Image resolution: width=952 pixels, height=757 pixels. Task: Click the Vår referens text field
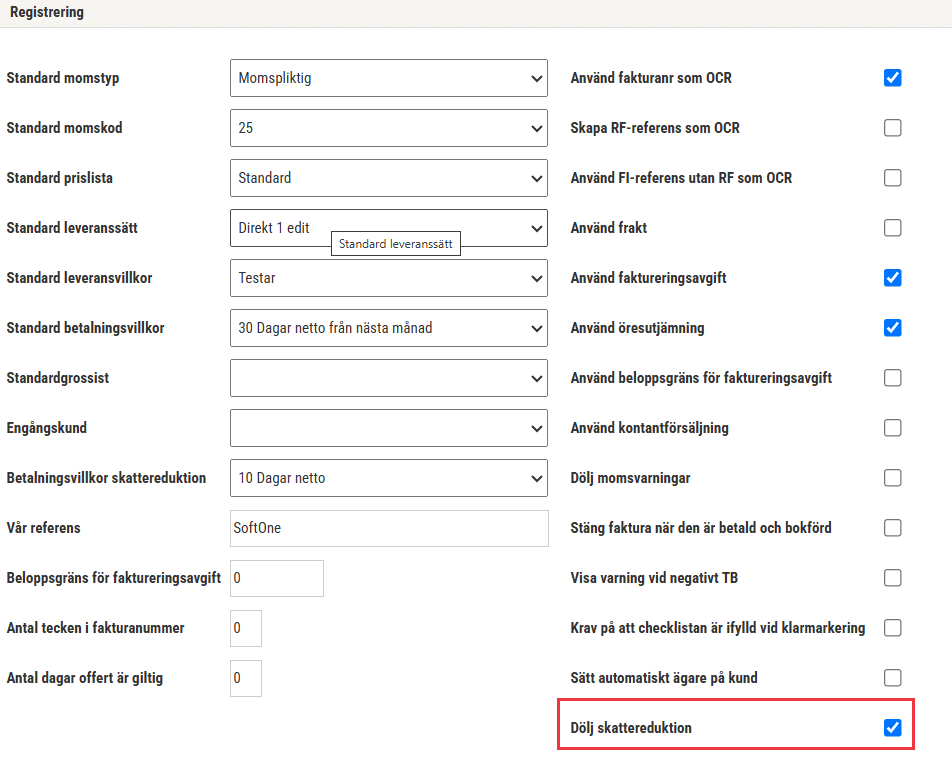point(389,528)
